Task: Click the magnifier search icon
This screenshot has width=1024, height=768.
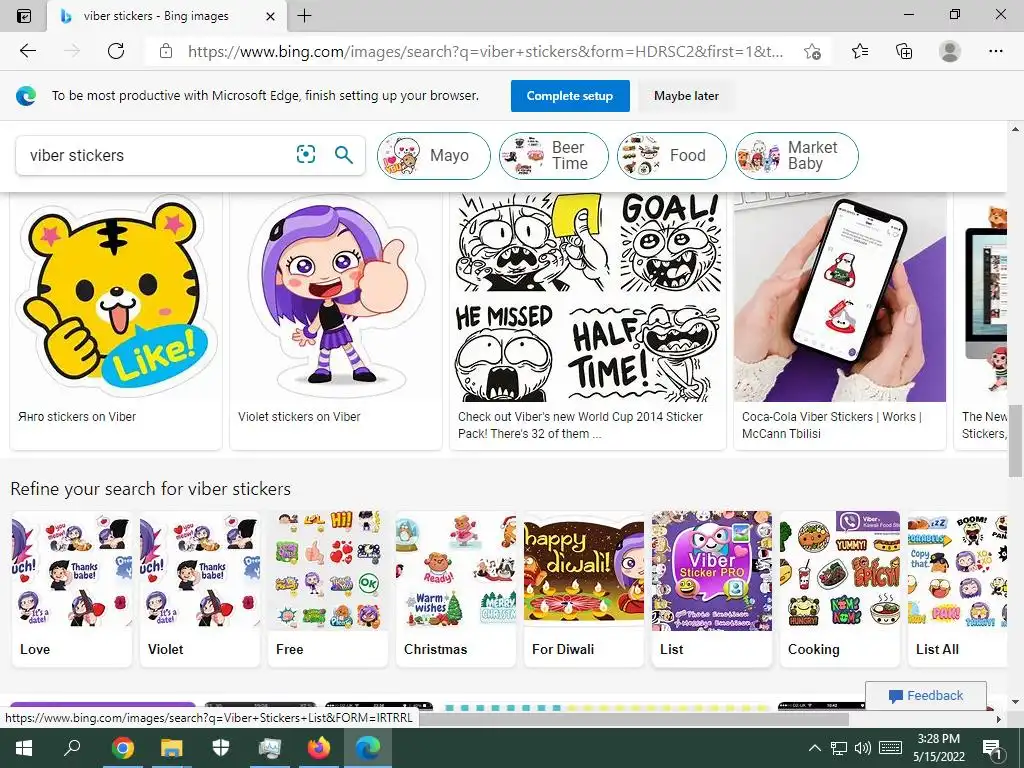Action: click(x=344, y=154)
